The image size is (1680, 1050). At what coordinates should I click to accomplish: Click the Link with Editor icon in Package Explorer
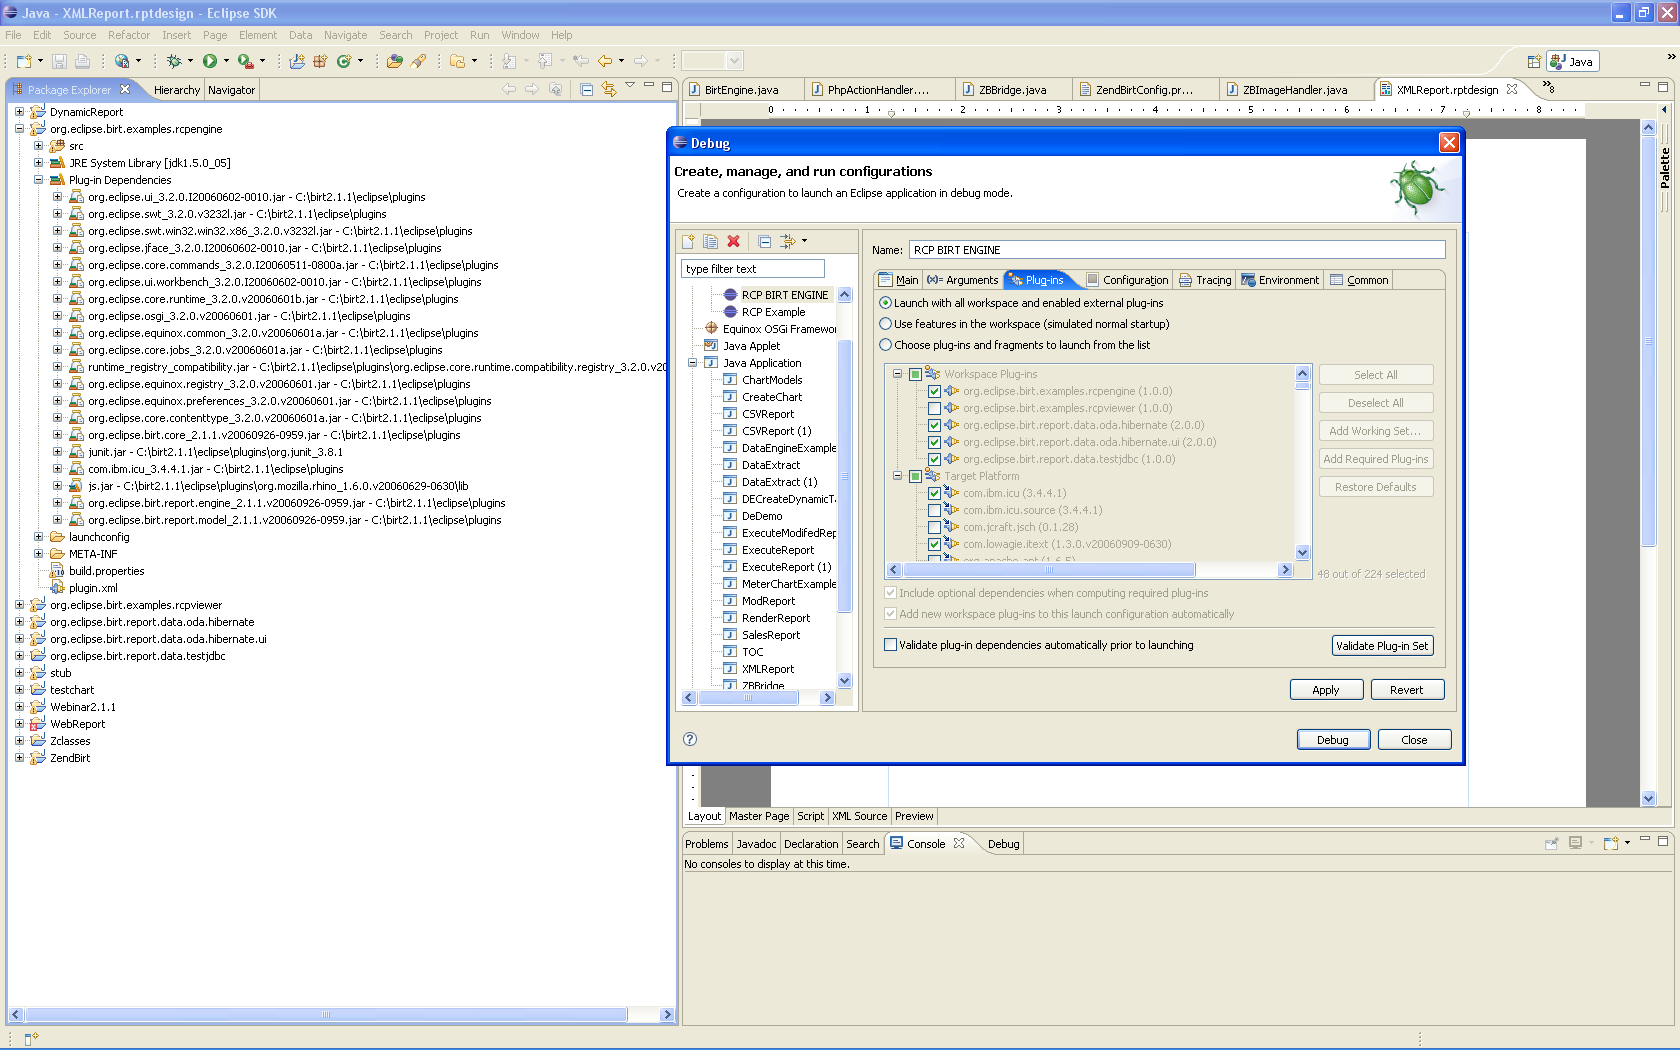point(609,89)
